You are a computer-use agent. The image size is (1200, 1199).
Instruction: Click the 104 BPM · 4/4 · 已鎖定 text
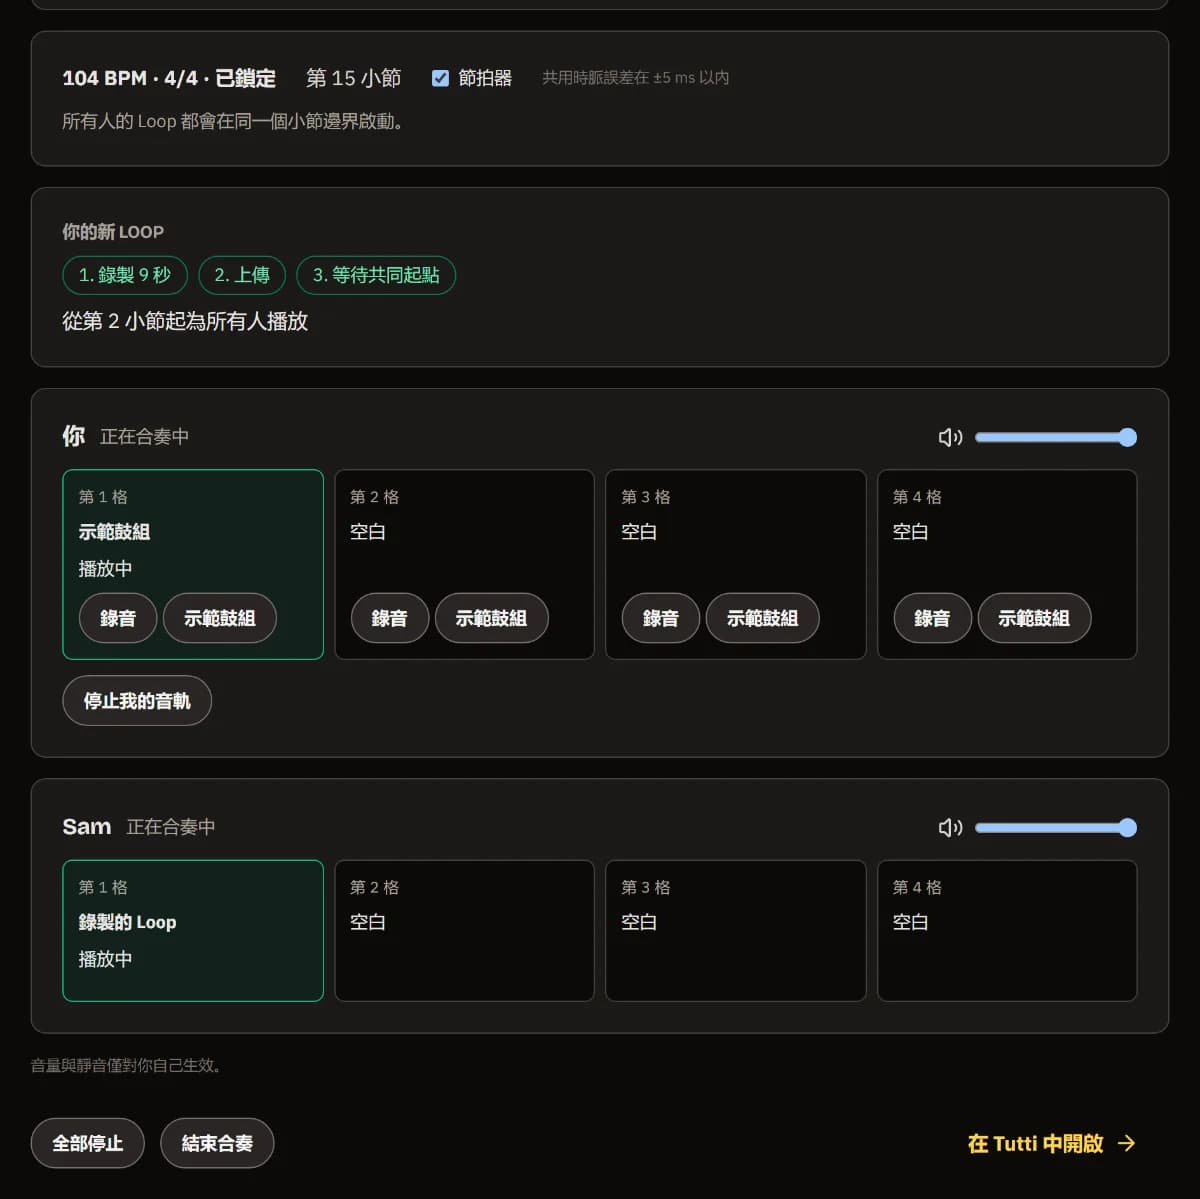169,78
